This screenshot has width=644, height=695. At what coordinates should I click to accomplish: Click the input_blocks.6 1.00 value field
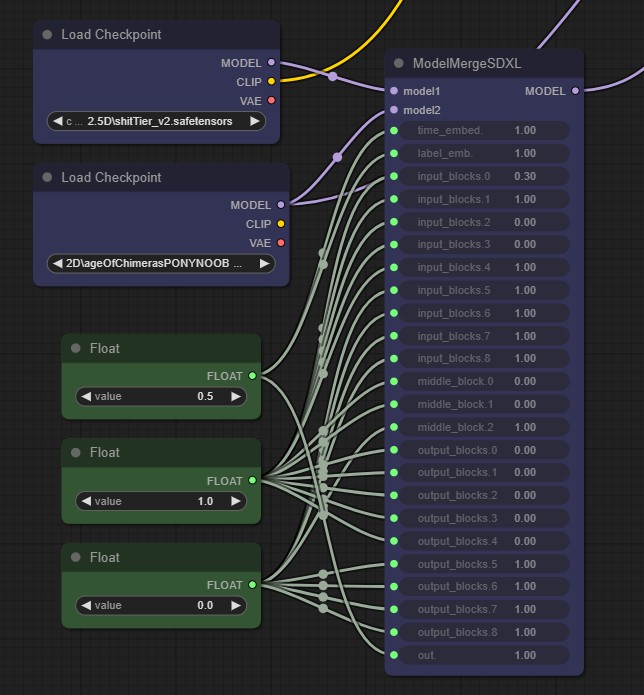[x=484, y=313]
